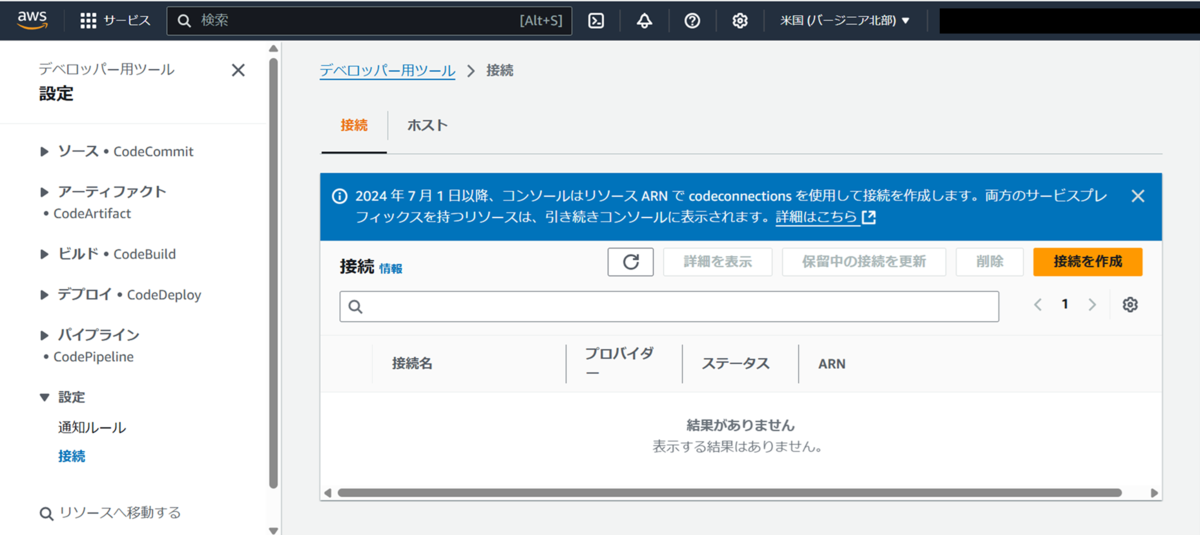The height and width of the screenshot is (535, 1200).
Task: Open the サービス grid menu
Action: pos(115,20)
